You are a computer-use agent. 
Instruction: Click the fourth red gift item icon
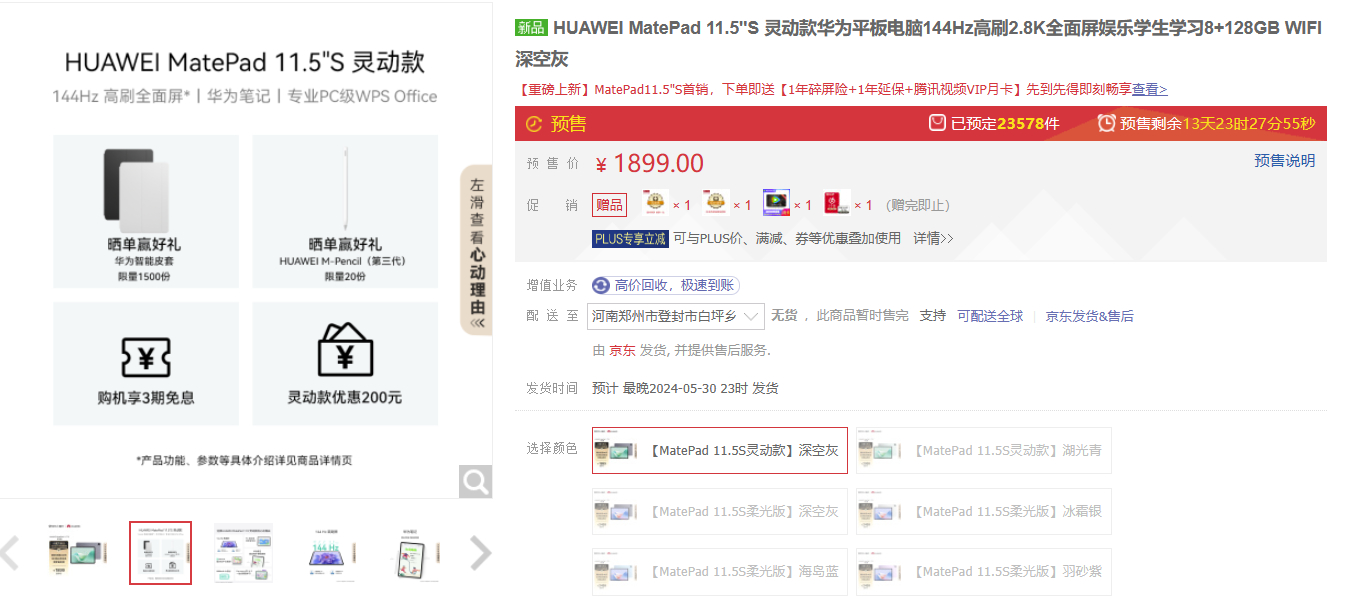(x=837, y=204)
